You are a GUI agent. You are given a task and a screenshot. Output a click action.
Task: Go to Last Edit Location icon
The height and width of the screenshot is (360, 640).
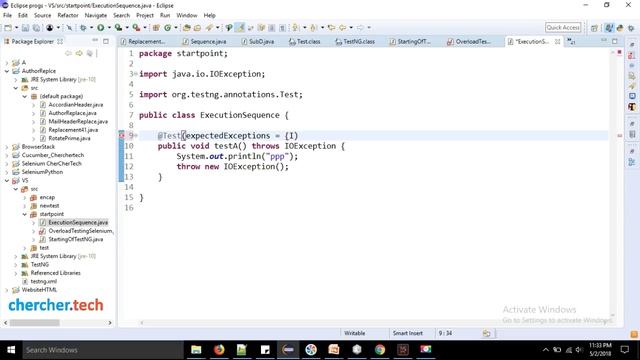(x=331, y=28)
